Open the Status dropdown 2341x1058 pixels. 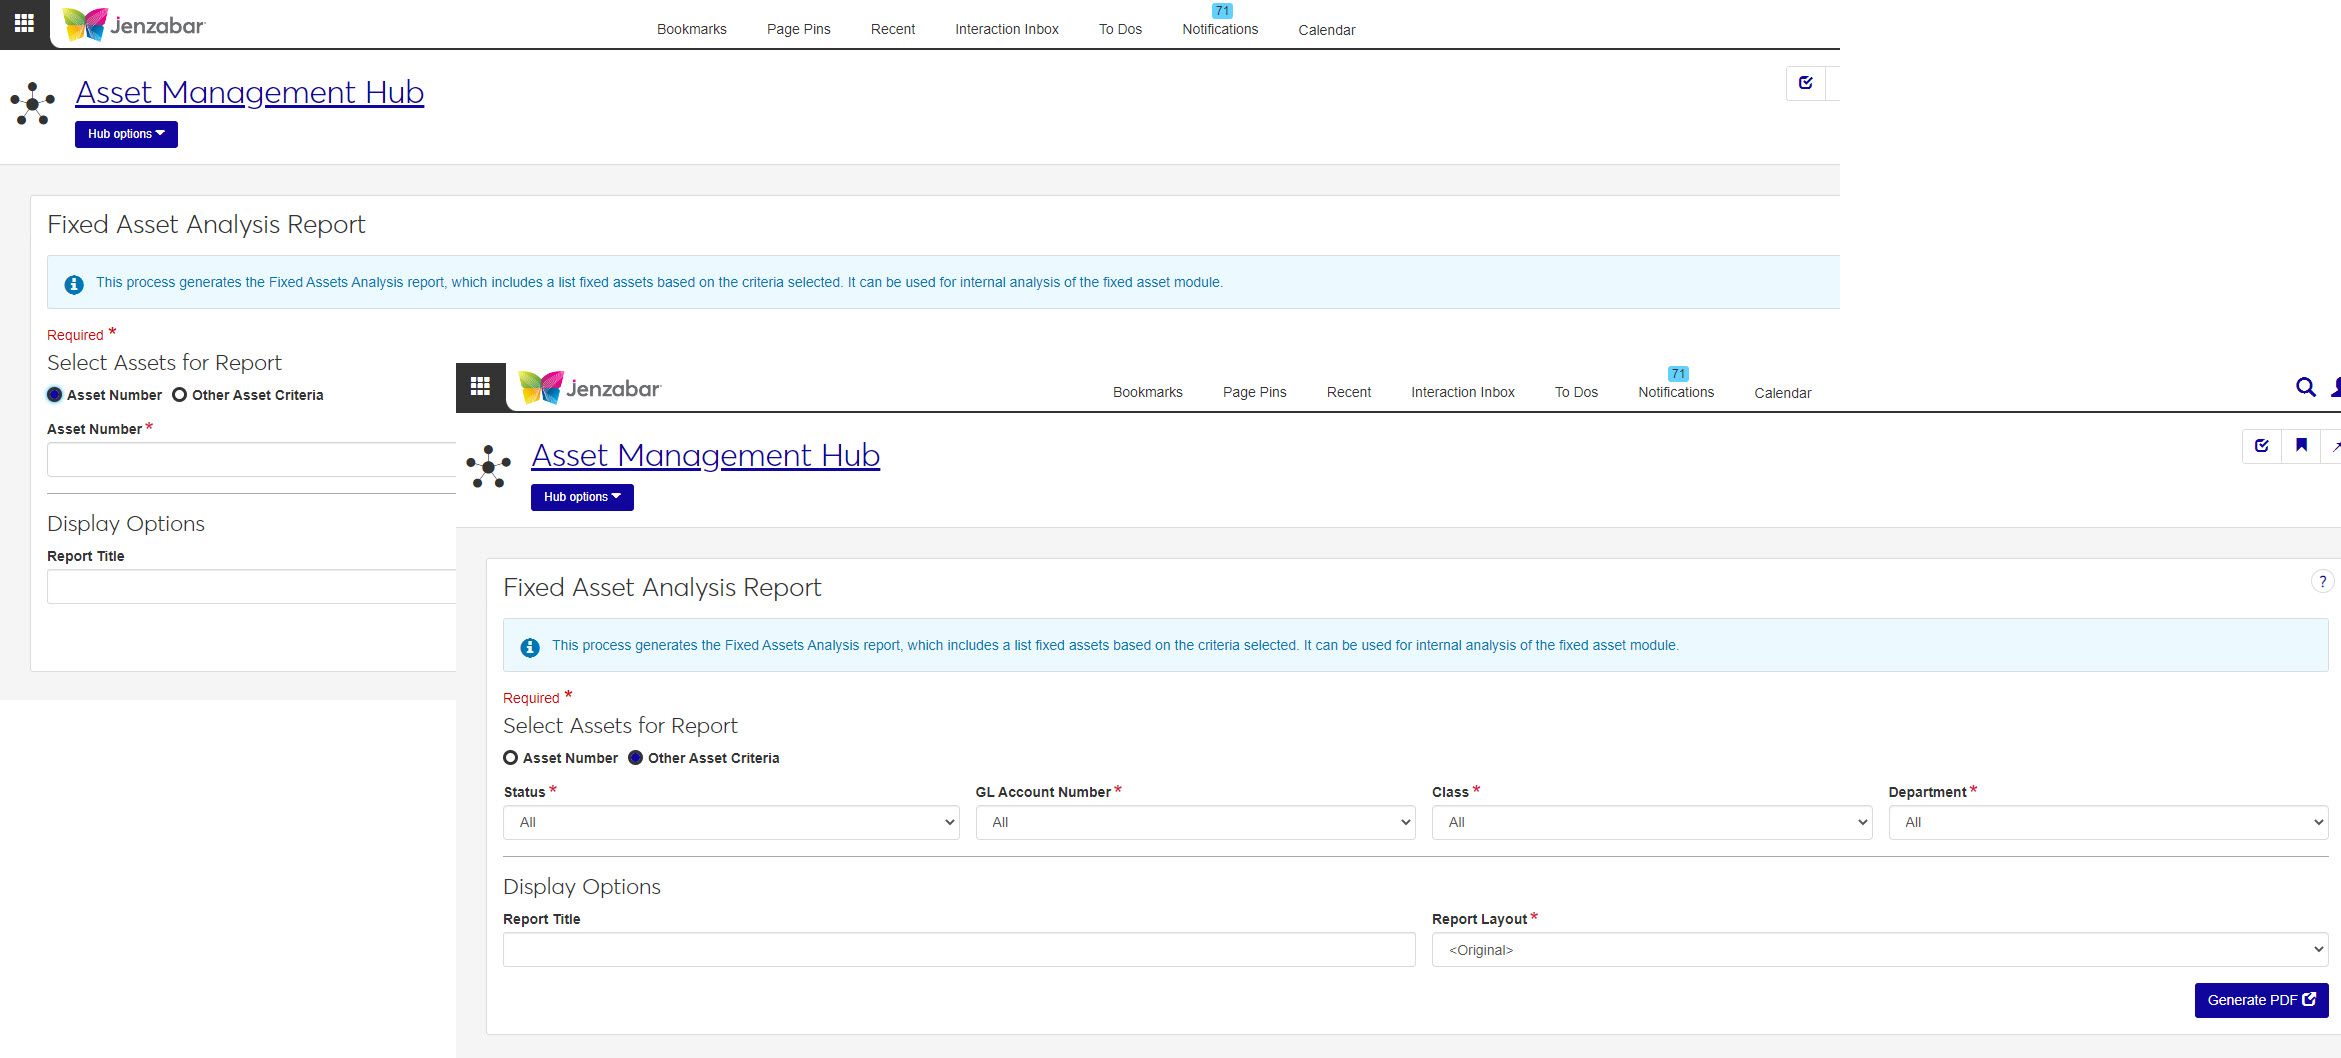click(x=730, y=822)
